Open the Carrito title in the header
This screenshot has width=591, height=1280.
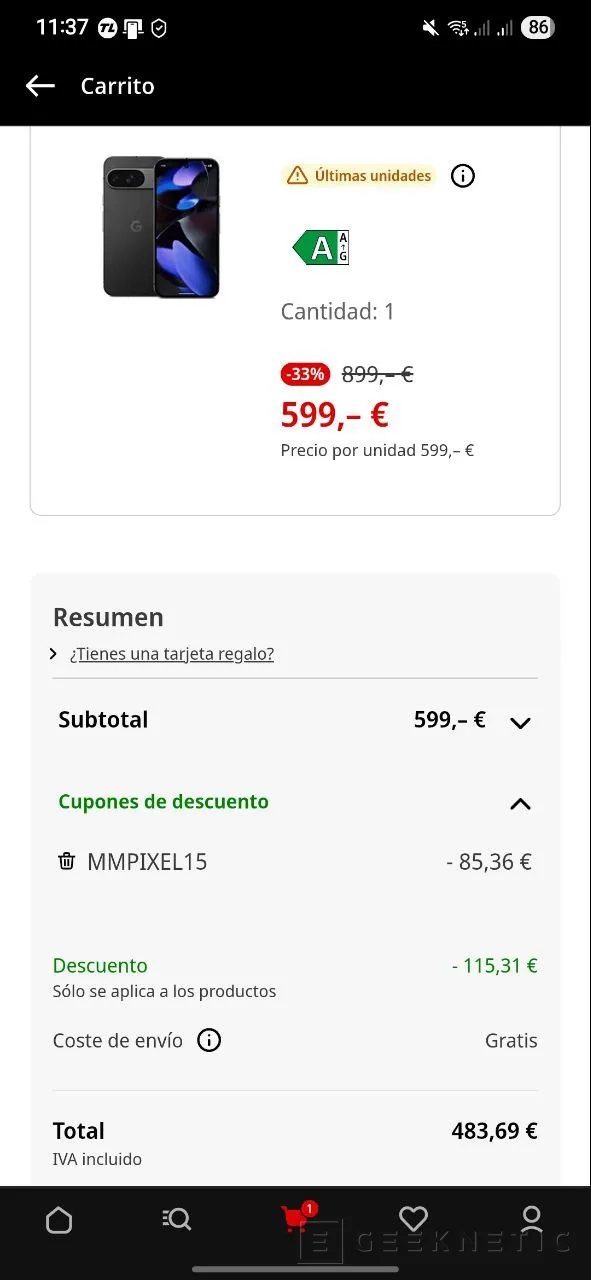pyautogui.click(x=117, y=86)
